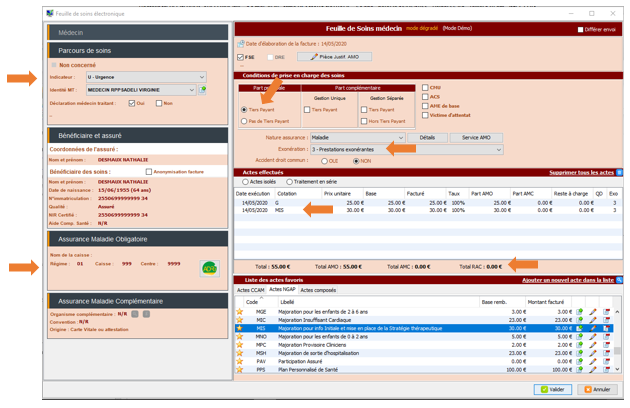Check Non for Déclaration médecin traitant
Screen dimensions: 630x408
159,103
